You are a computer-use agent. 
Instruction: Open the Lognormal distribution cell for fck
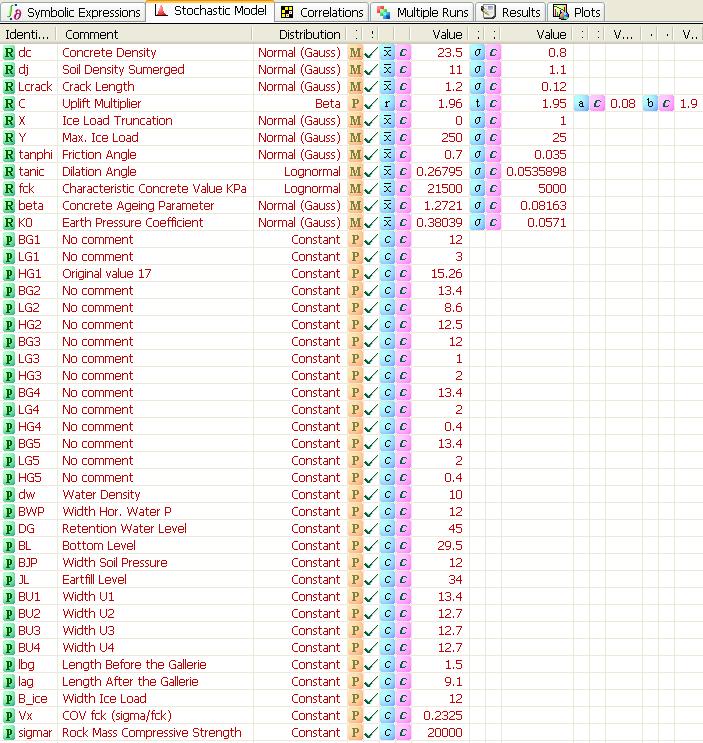point(299,189)
